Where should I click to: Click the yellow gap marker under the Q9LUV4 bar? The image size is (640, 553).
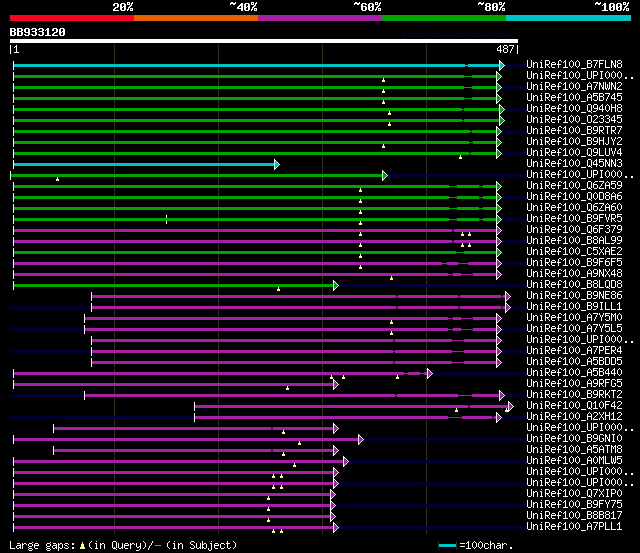click(x=460, y=157)
